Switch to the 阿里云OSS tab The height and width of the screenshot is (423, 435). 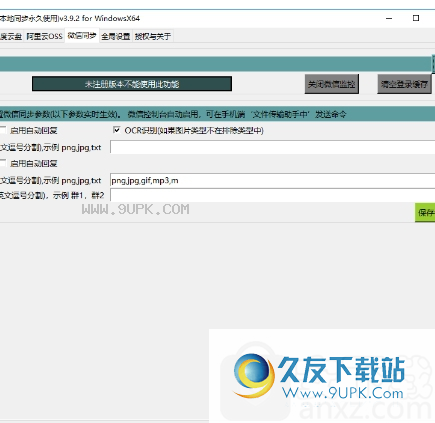[x=44, y=36]
